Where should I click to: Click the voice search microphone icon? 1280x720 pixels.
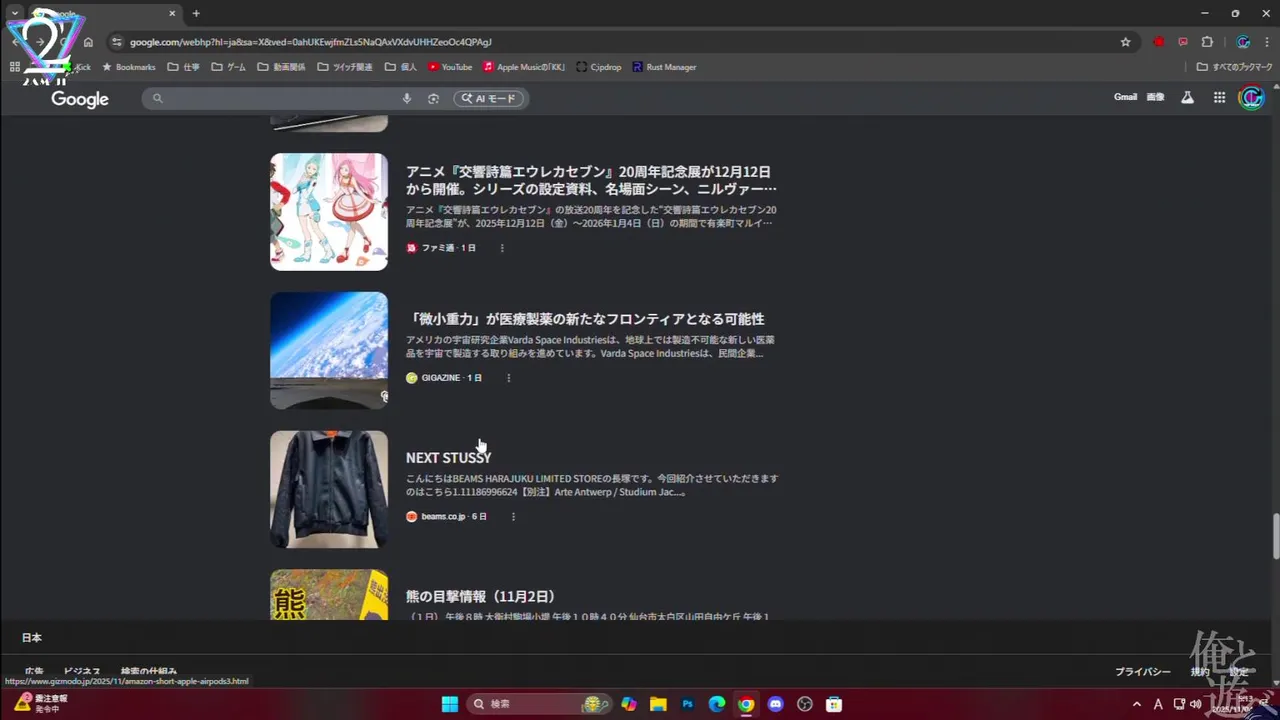[406, 98]
